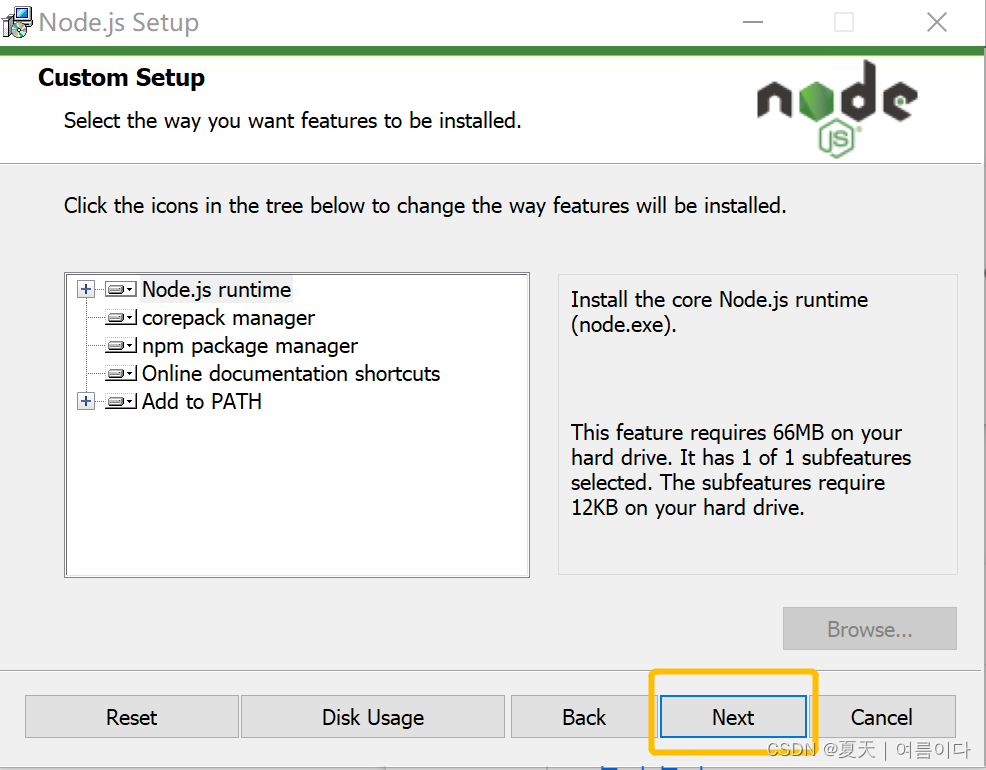Close the Node.js Setup window

937,23
